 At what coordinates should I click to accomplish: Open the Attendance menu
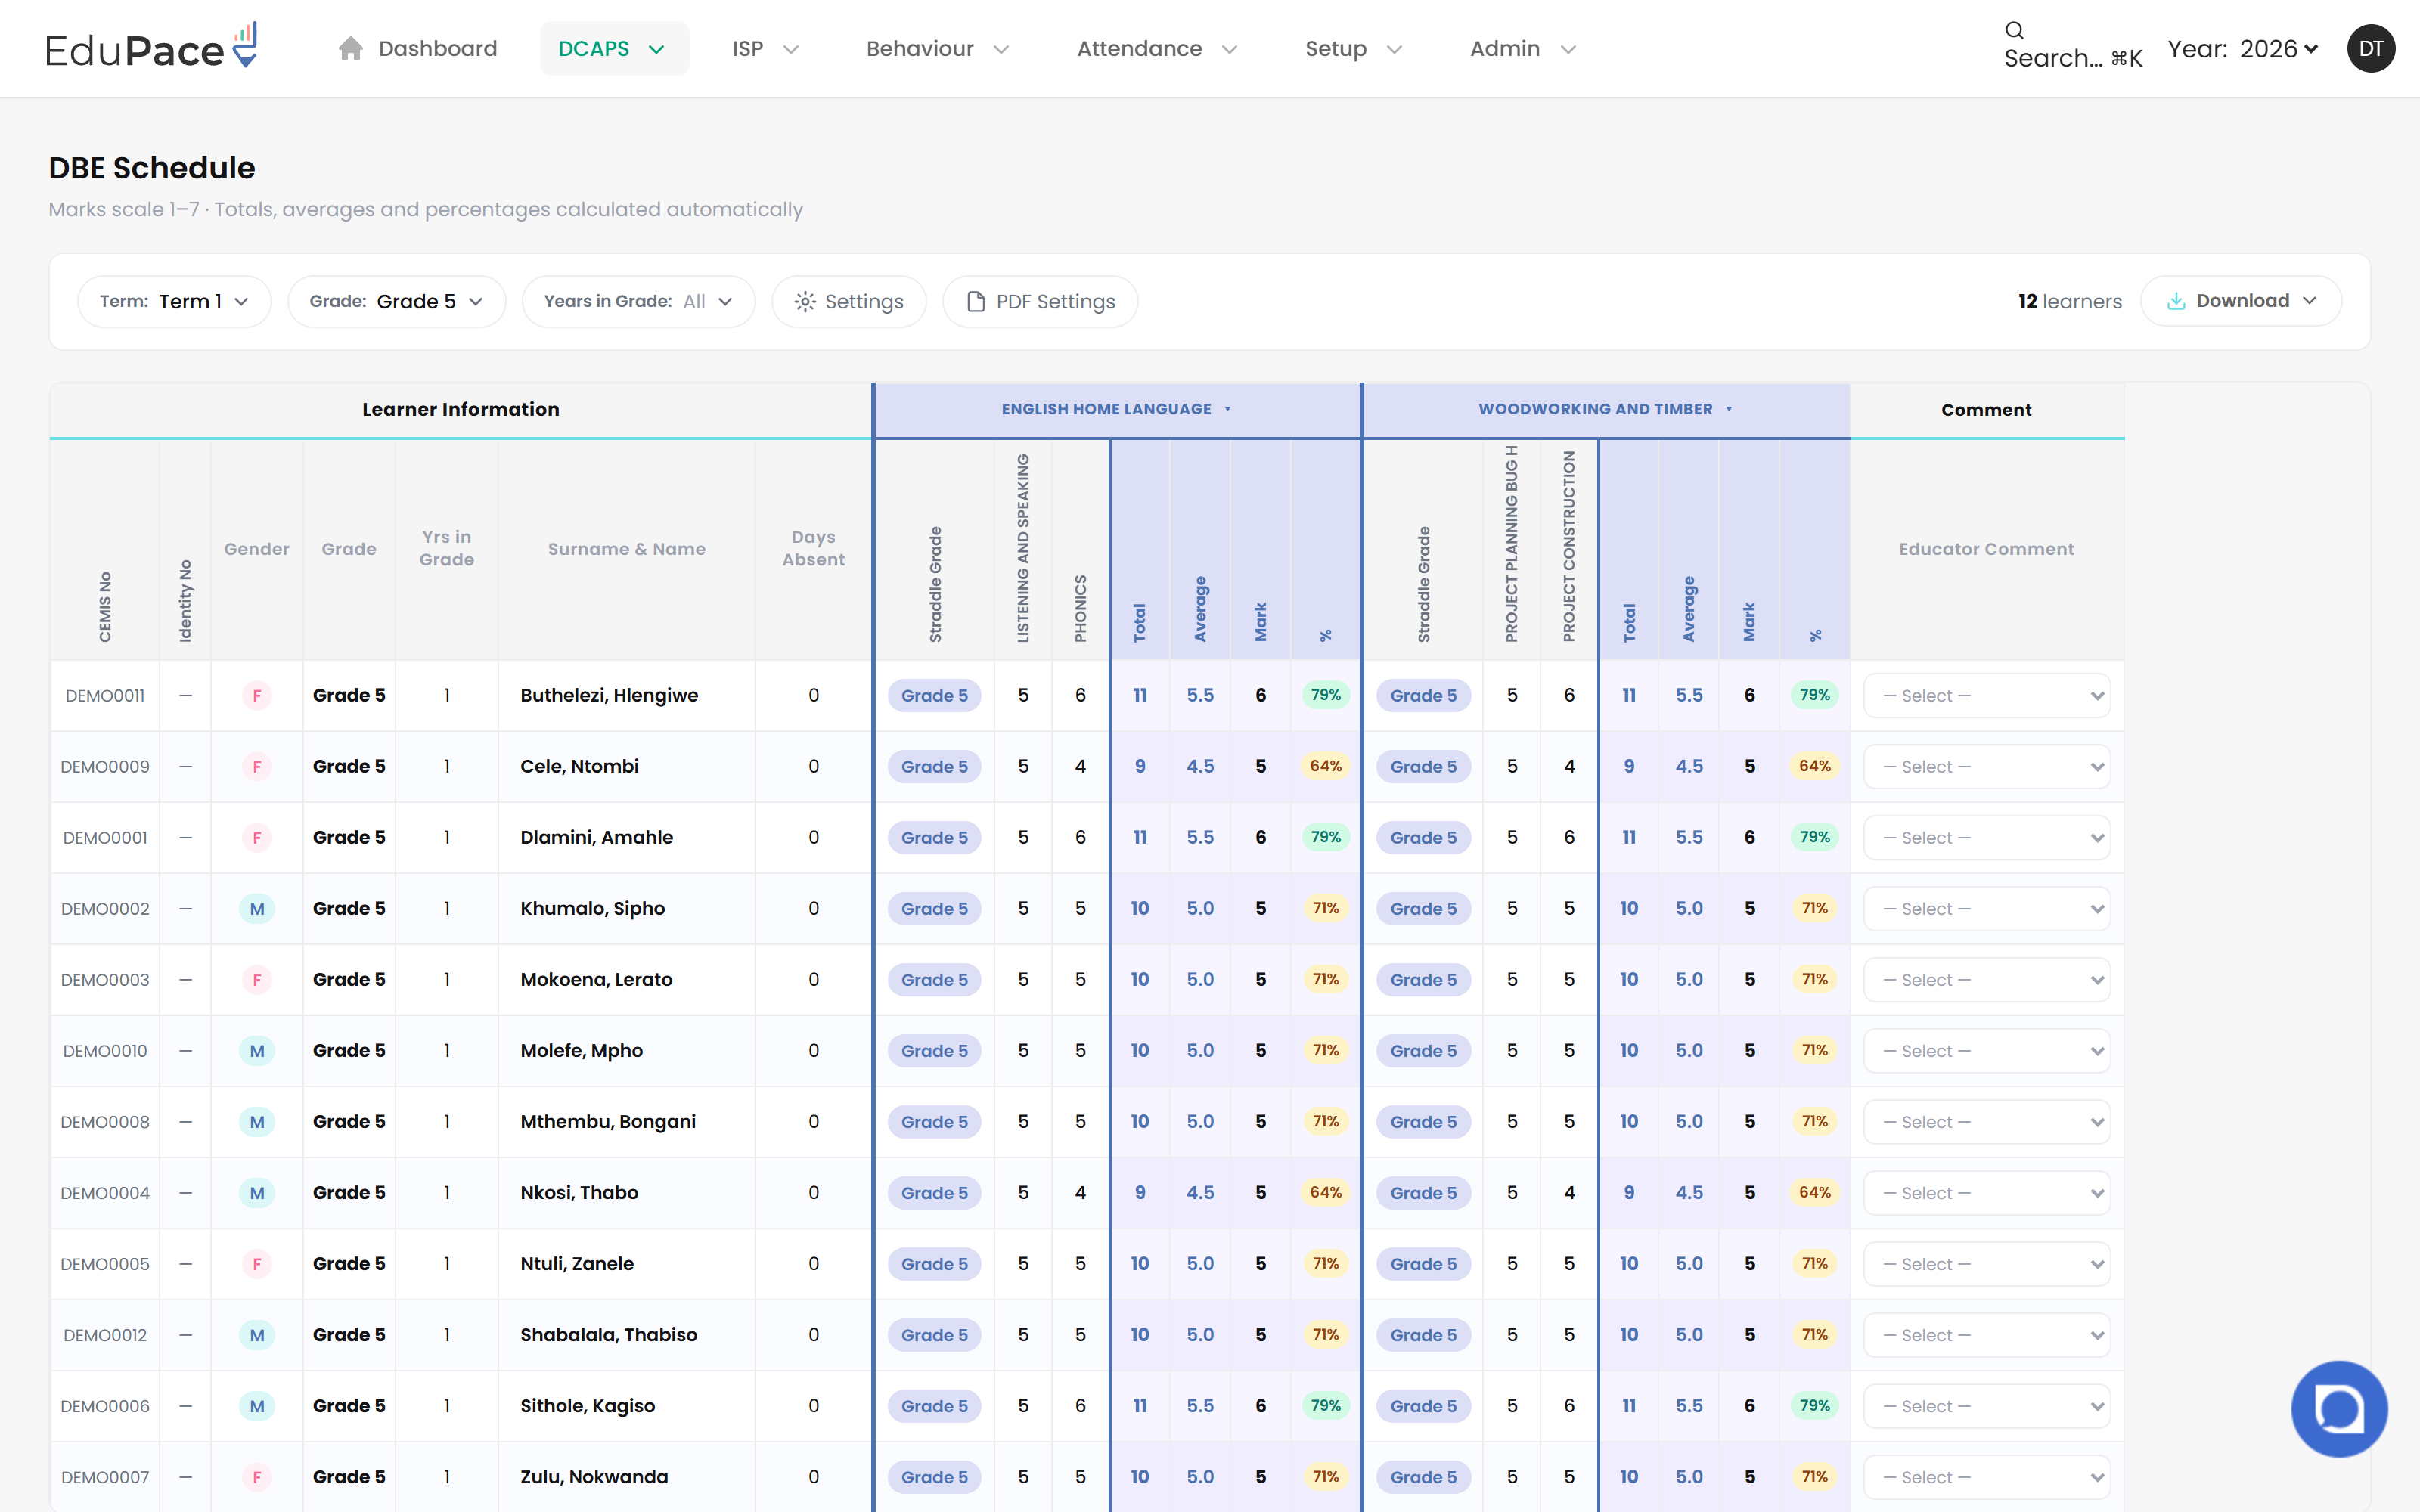(1157, 48)
